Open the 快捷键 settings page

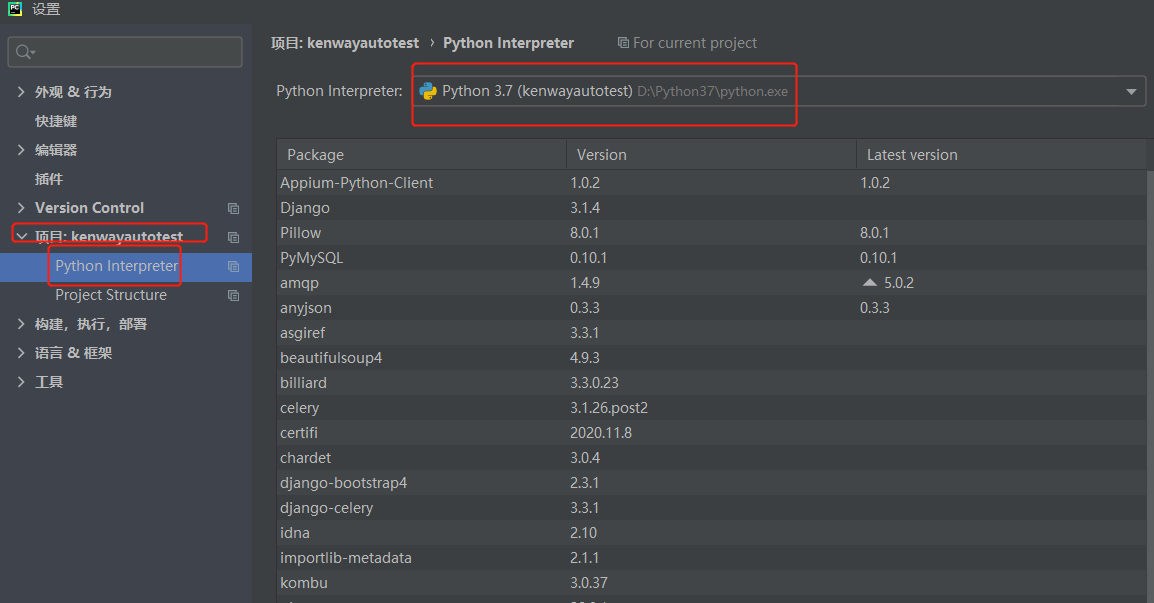click(x=56, y=121)
